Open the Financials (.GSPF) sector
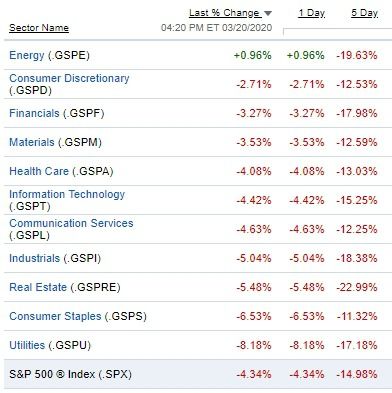 click(x=34, y=113)
